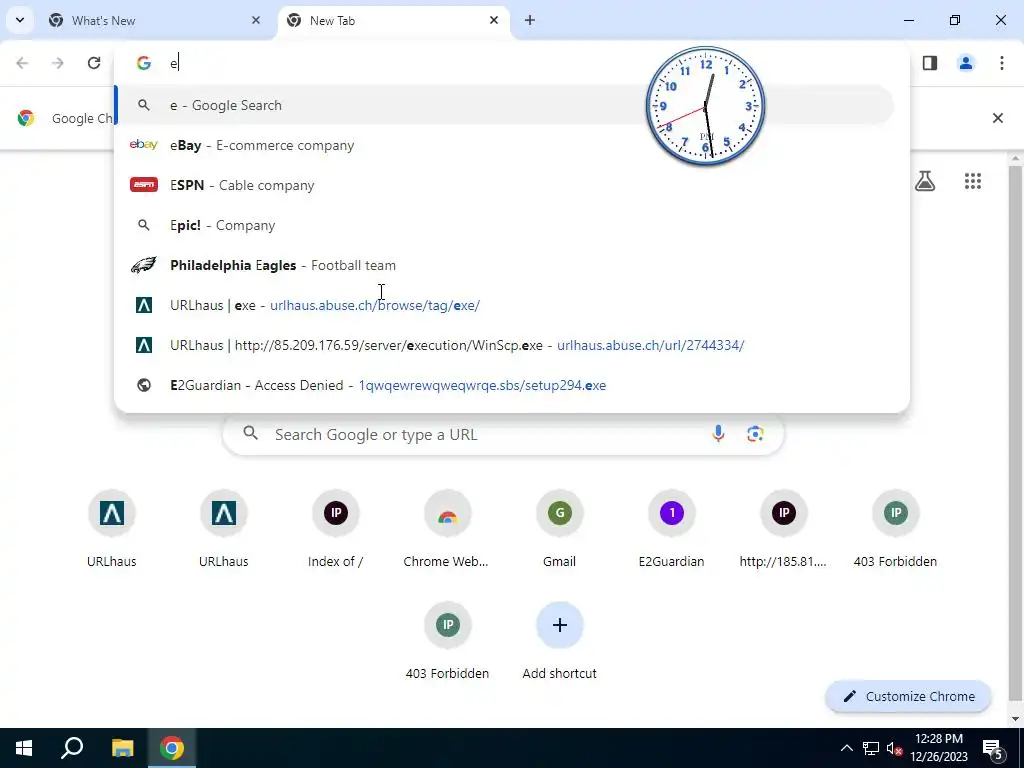The width and height of the screenshot is (1024, 768).
Task: Close the New Tab tab
Action: pos(494,20)
